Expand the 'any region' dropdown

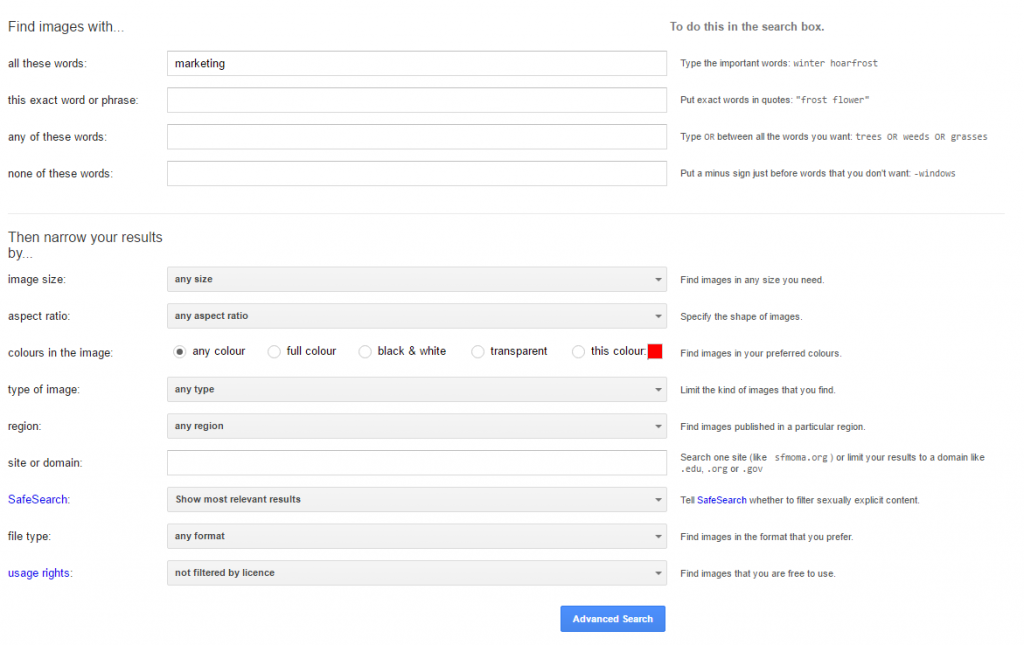[x=417, y=426]
